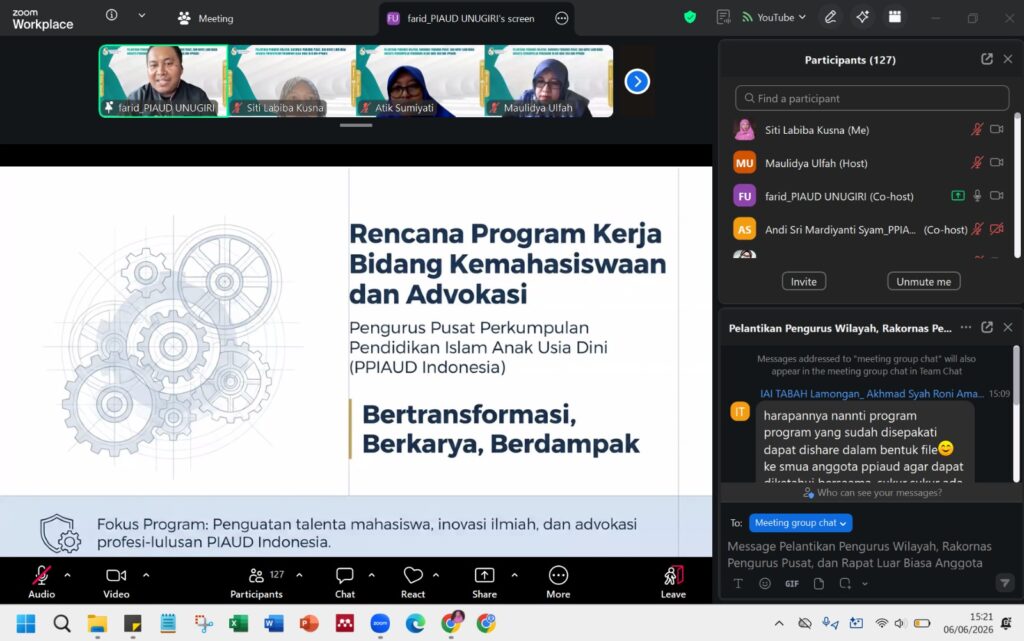Screen dimensions: 1024x641
Task: Toggle microphone icon on farid_PIAUD UNUGIRI row
Action: pos(977,196)
